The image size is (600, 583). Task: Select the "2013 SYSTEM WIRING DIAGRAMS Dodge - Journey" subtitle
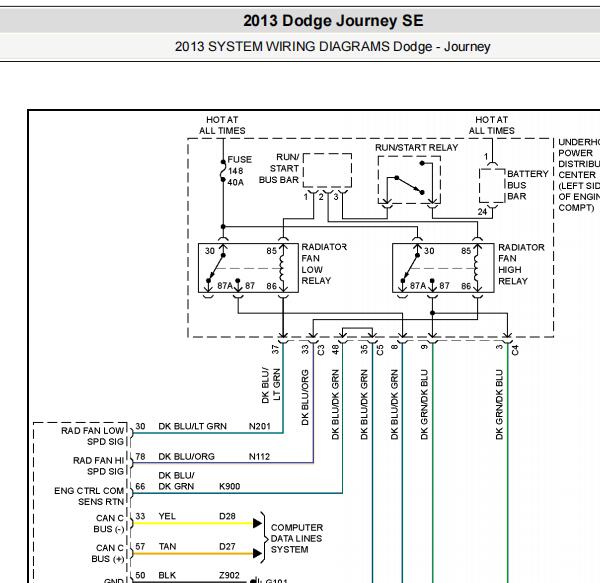[x=333, y=47]
